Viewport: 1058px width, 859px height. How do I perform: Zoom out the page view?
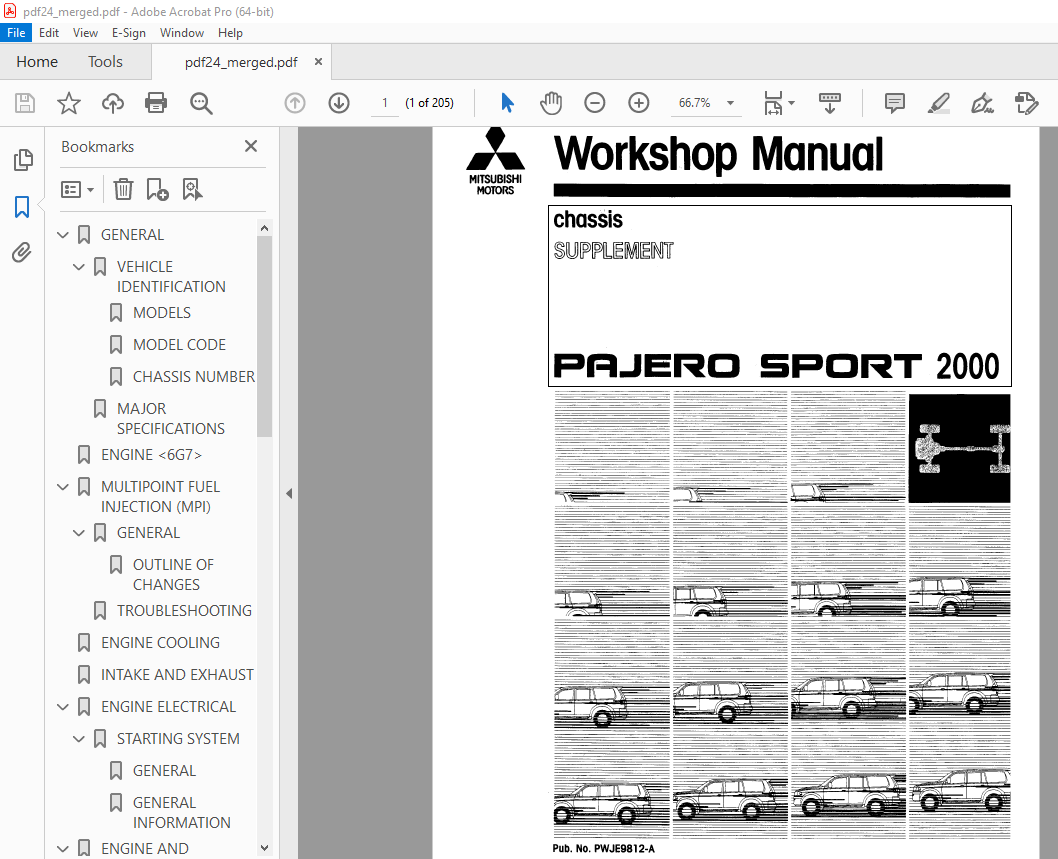594,103
